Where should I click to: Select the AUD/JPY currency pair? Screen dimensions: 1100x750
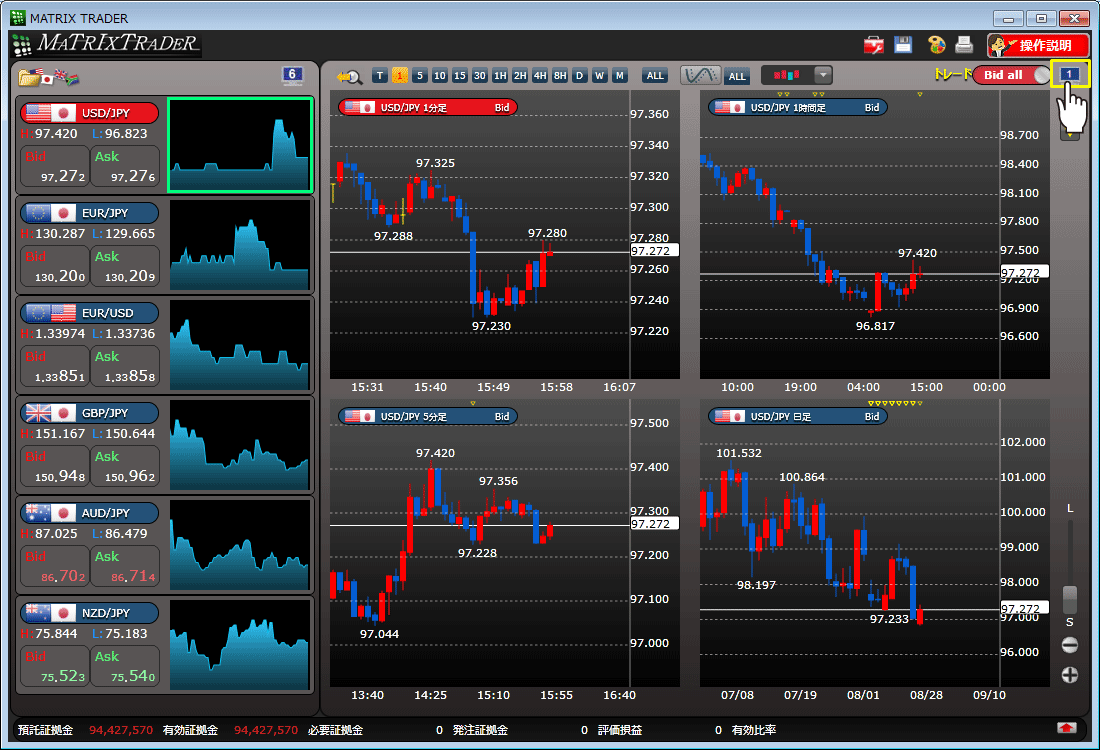tap(90, 513)
